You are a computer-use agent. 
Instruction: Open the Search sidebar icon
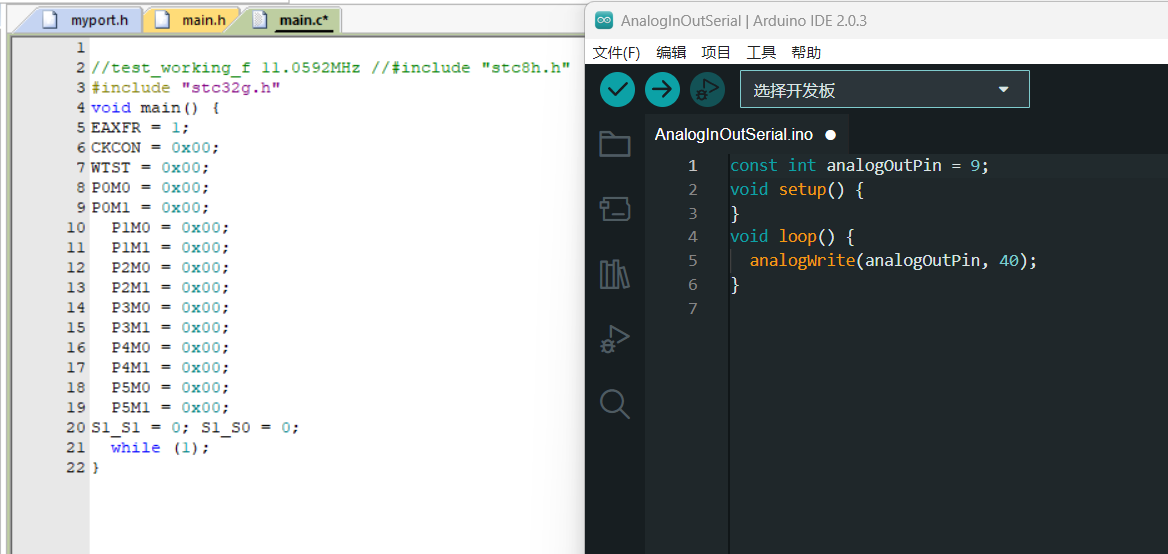(x=614, y=404)
